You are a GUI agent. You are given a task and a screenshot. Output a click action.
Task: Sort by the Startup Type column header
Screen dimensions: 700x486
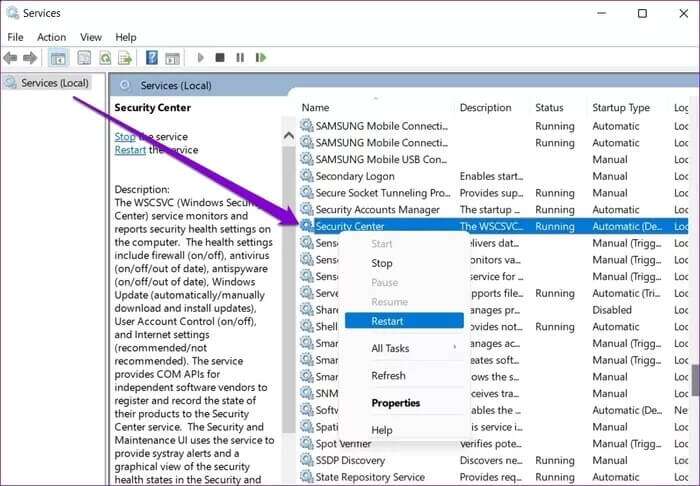(x=621, y=108)
